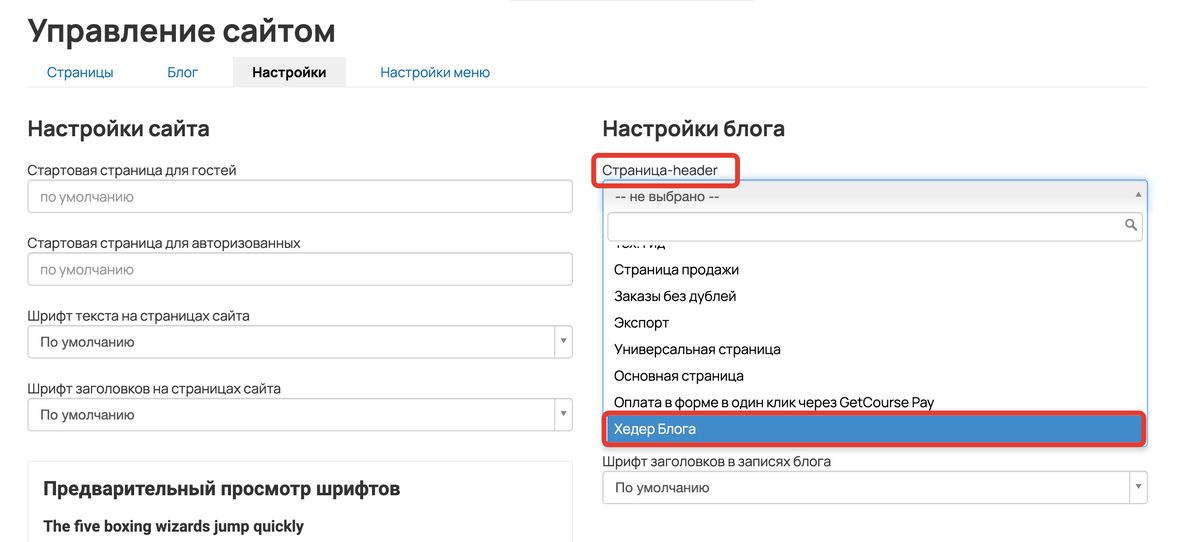Image resolution: width=1200 pixels, height=542 pixels.
Task: Click the Стартовая страница для авторизованных field
Action: (300, 270)
